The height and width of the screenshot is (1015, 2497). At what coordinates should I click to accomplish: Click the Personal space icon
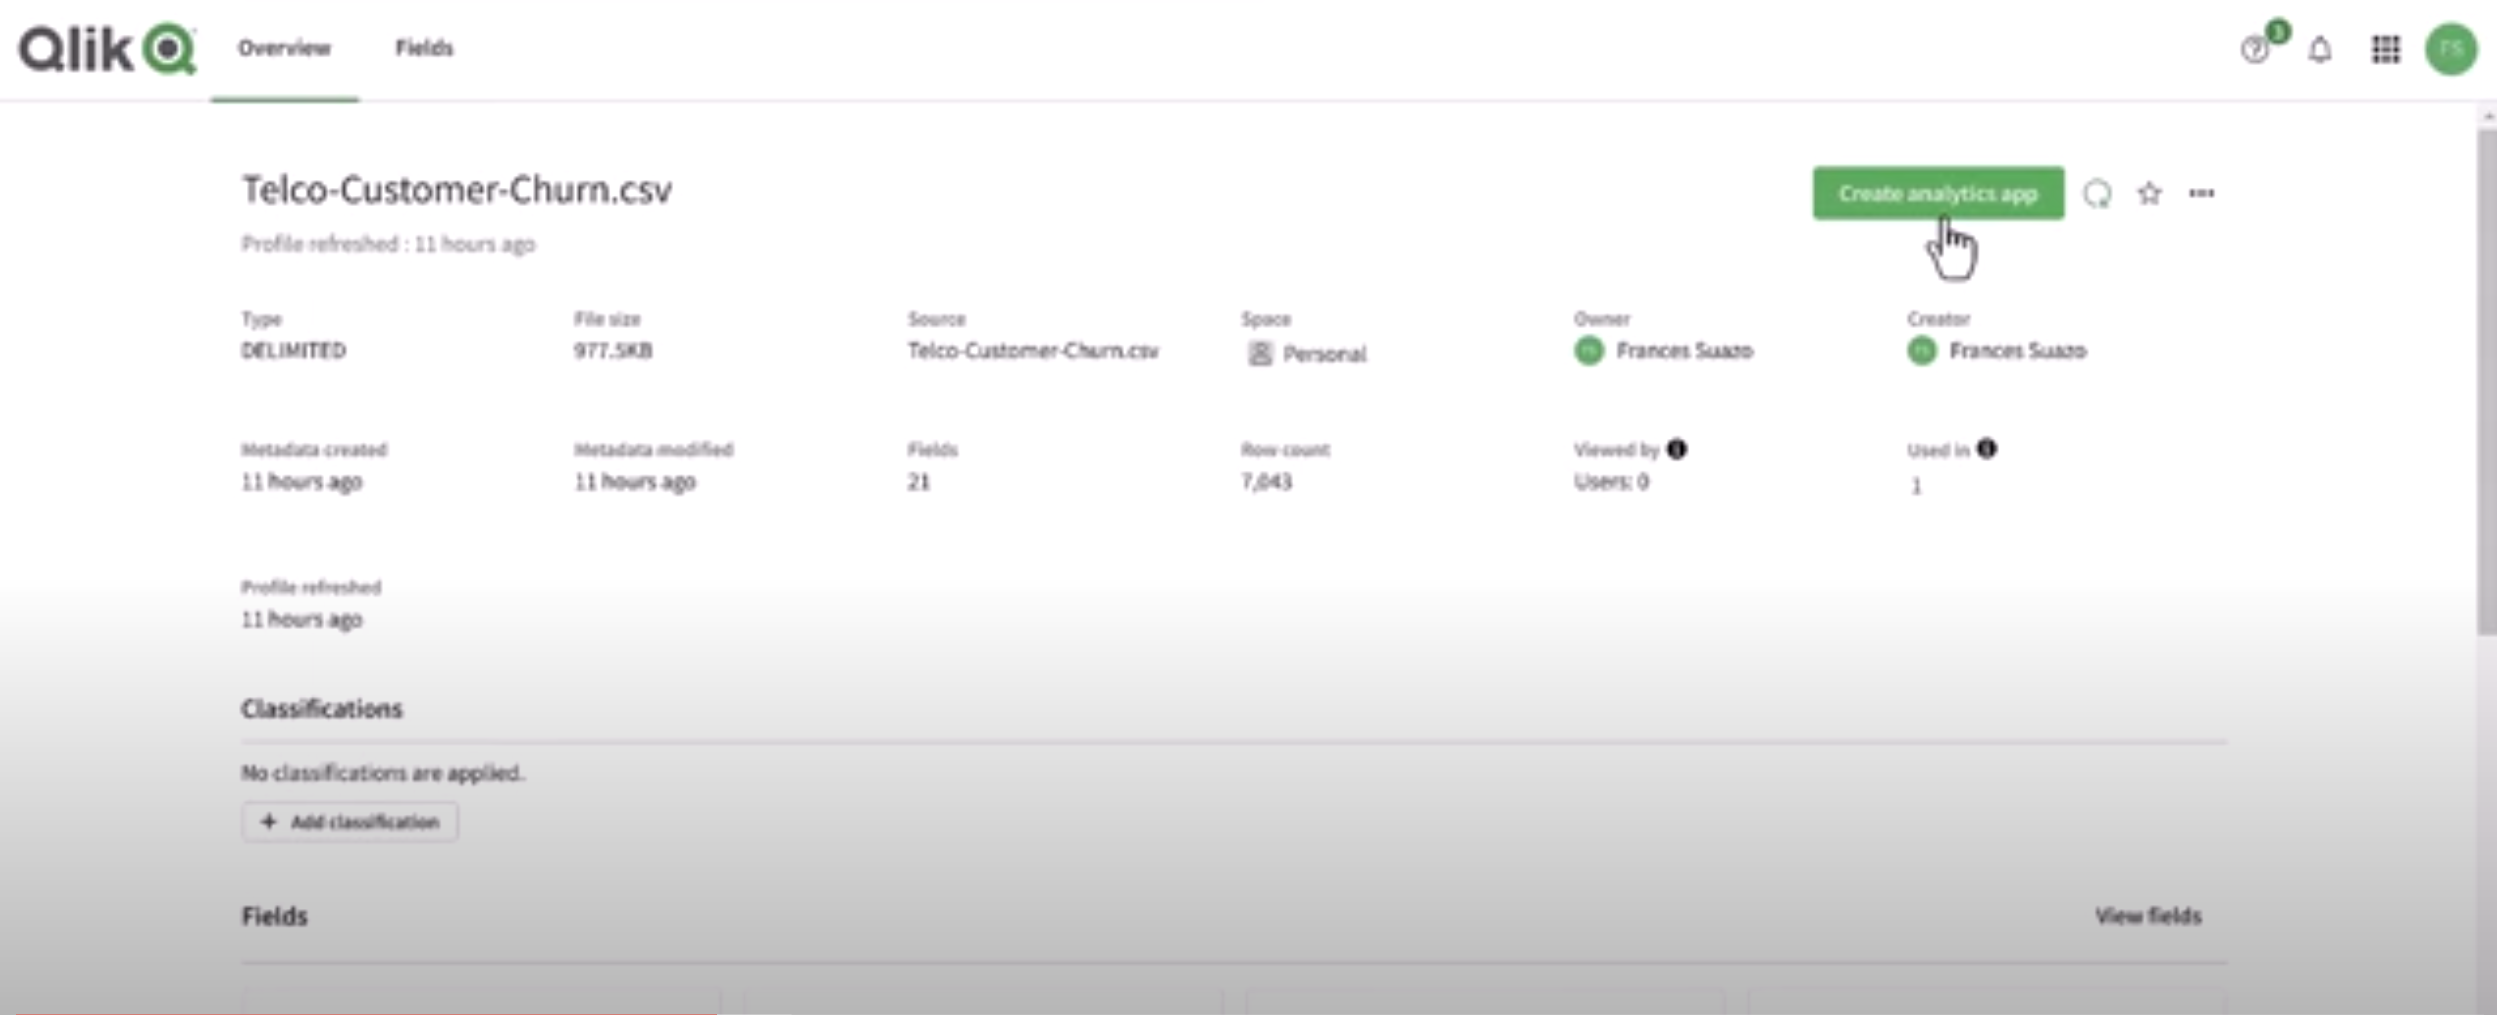(1260, 353)
